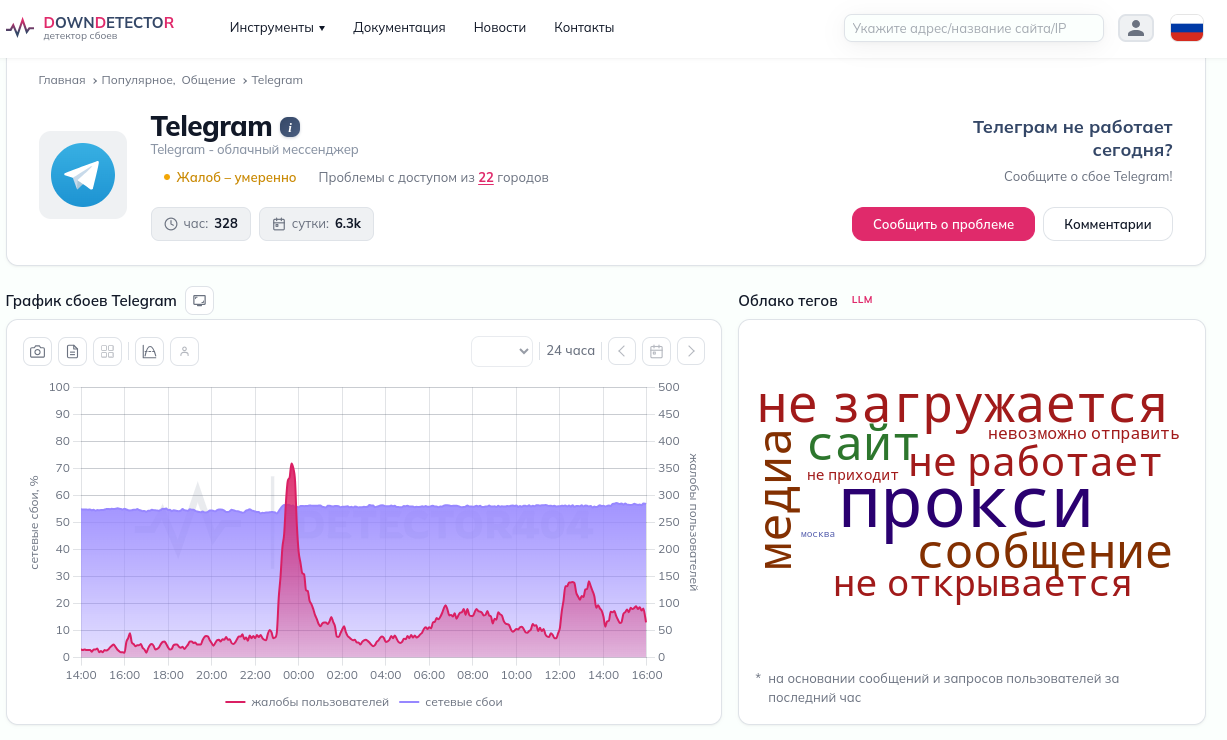The image size is (1227, 740).
Task: Open the 22 cities link
Action: point(486,178)
